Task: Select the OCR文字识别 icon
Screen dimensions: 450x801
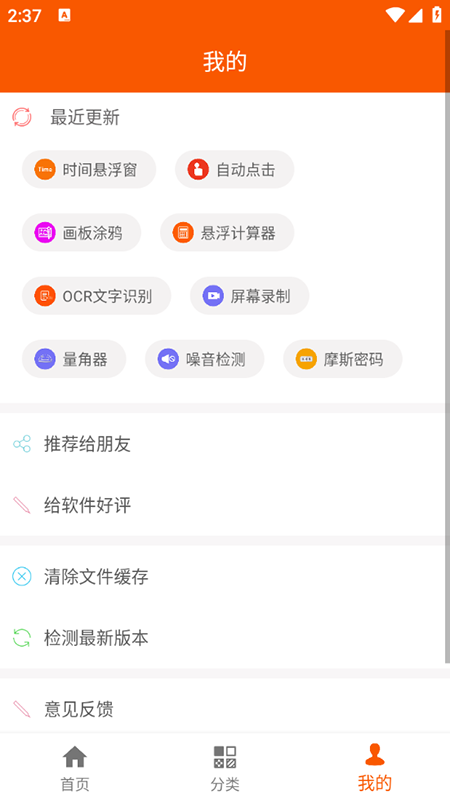Action: pyautogui.click(x=45, y=296)
